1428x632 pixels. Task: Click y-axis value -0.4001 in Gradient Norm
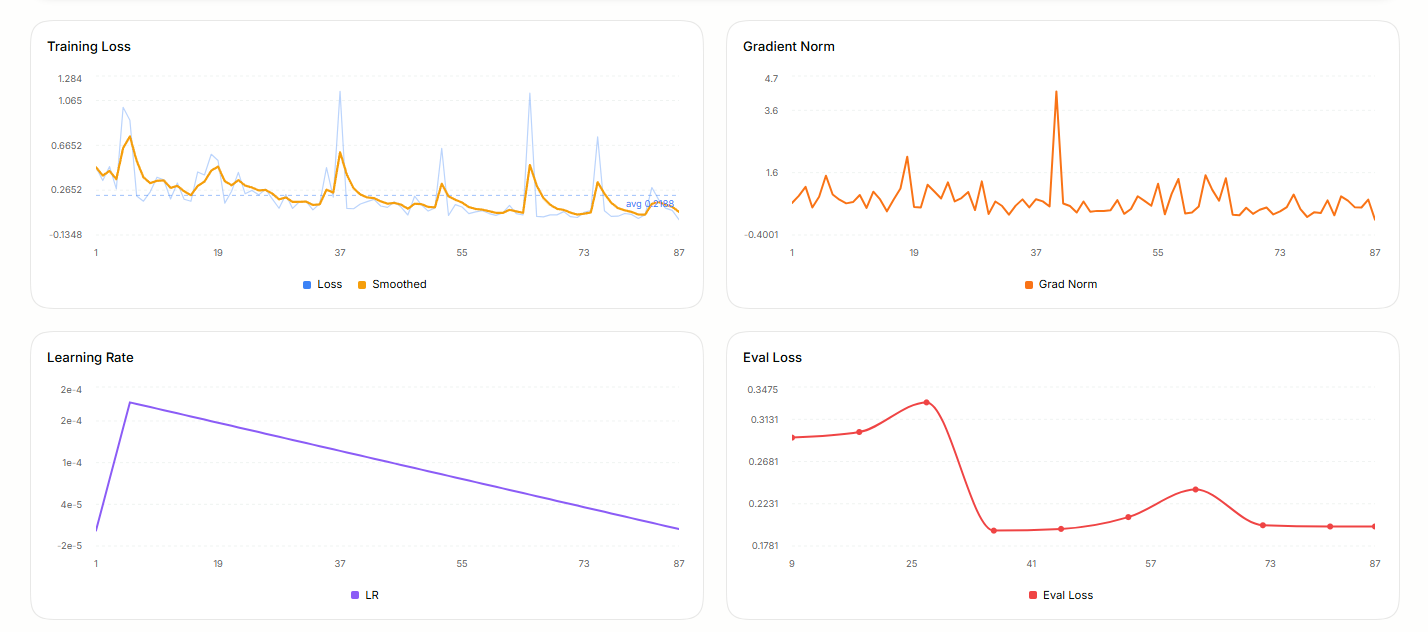coord(762,235)
